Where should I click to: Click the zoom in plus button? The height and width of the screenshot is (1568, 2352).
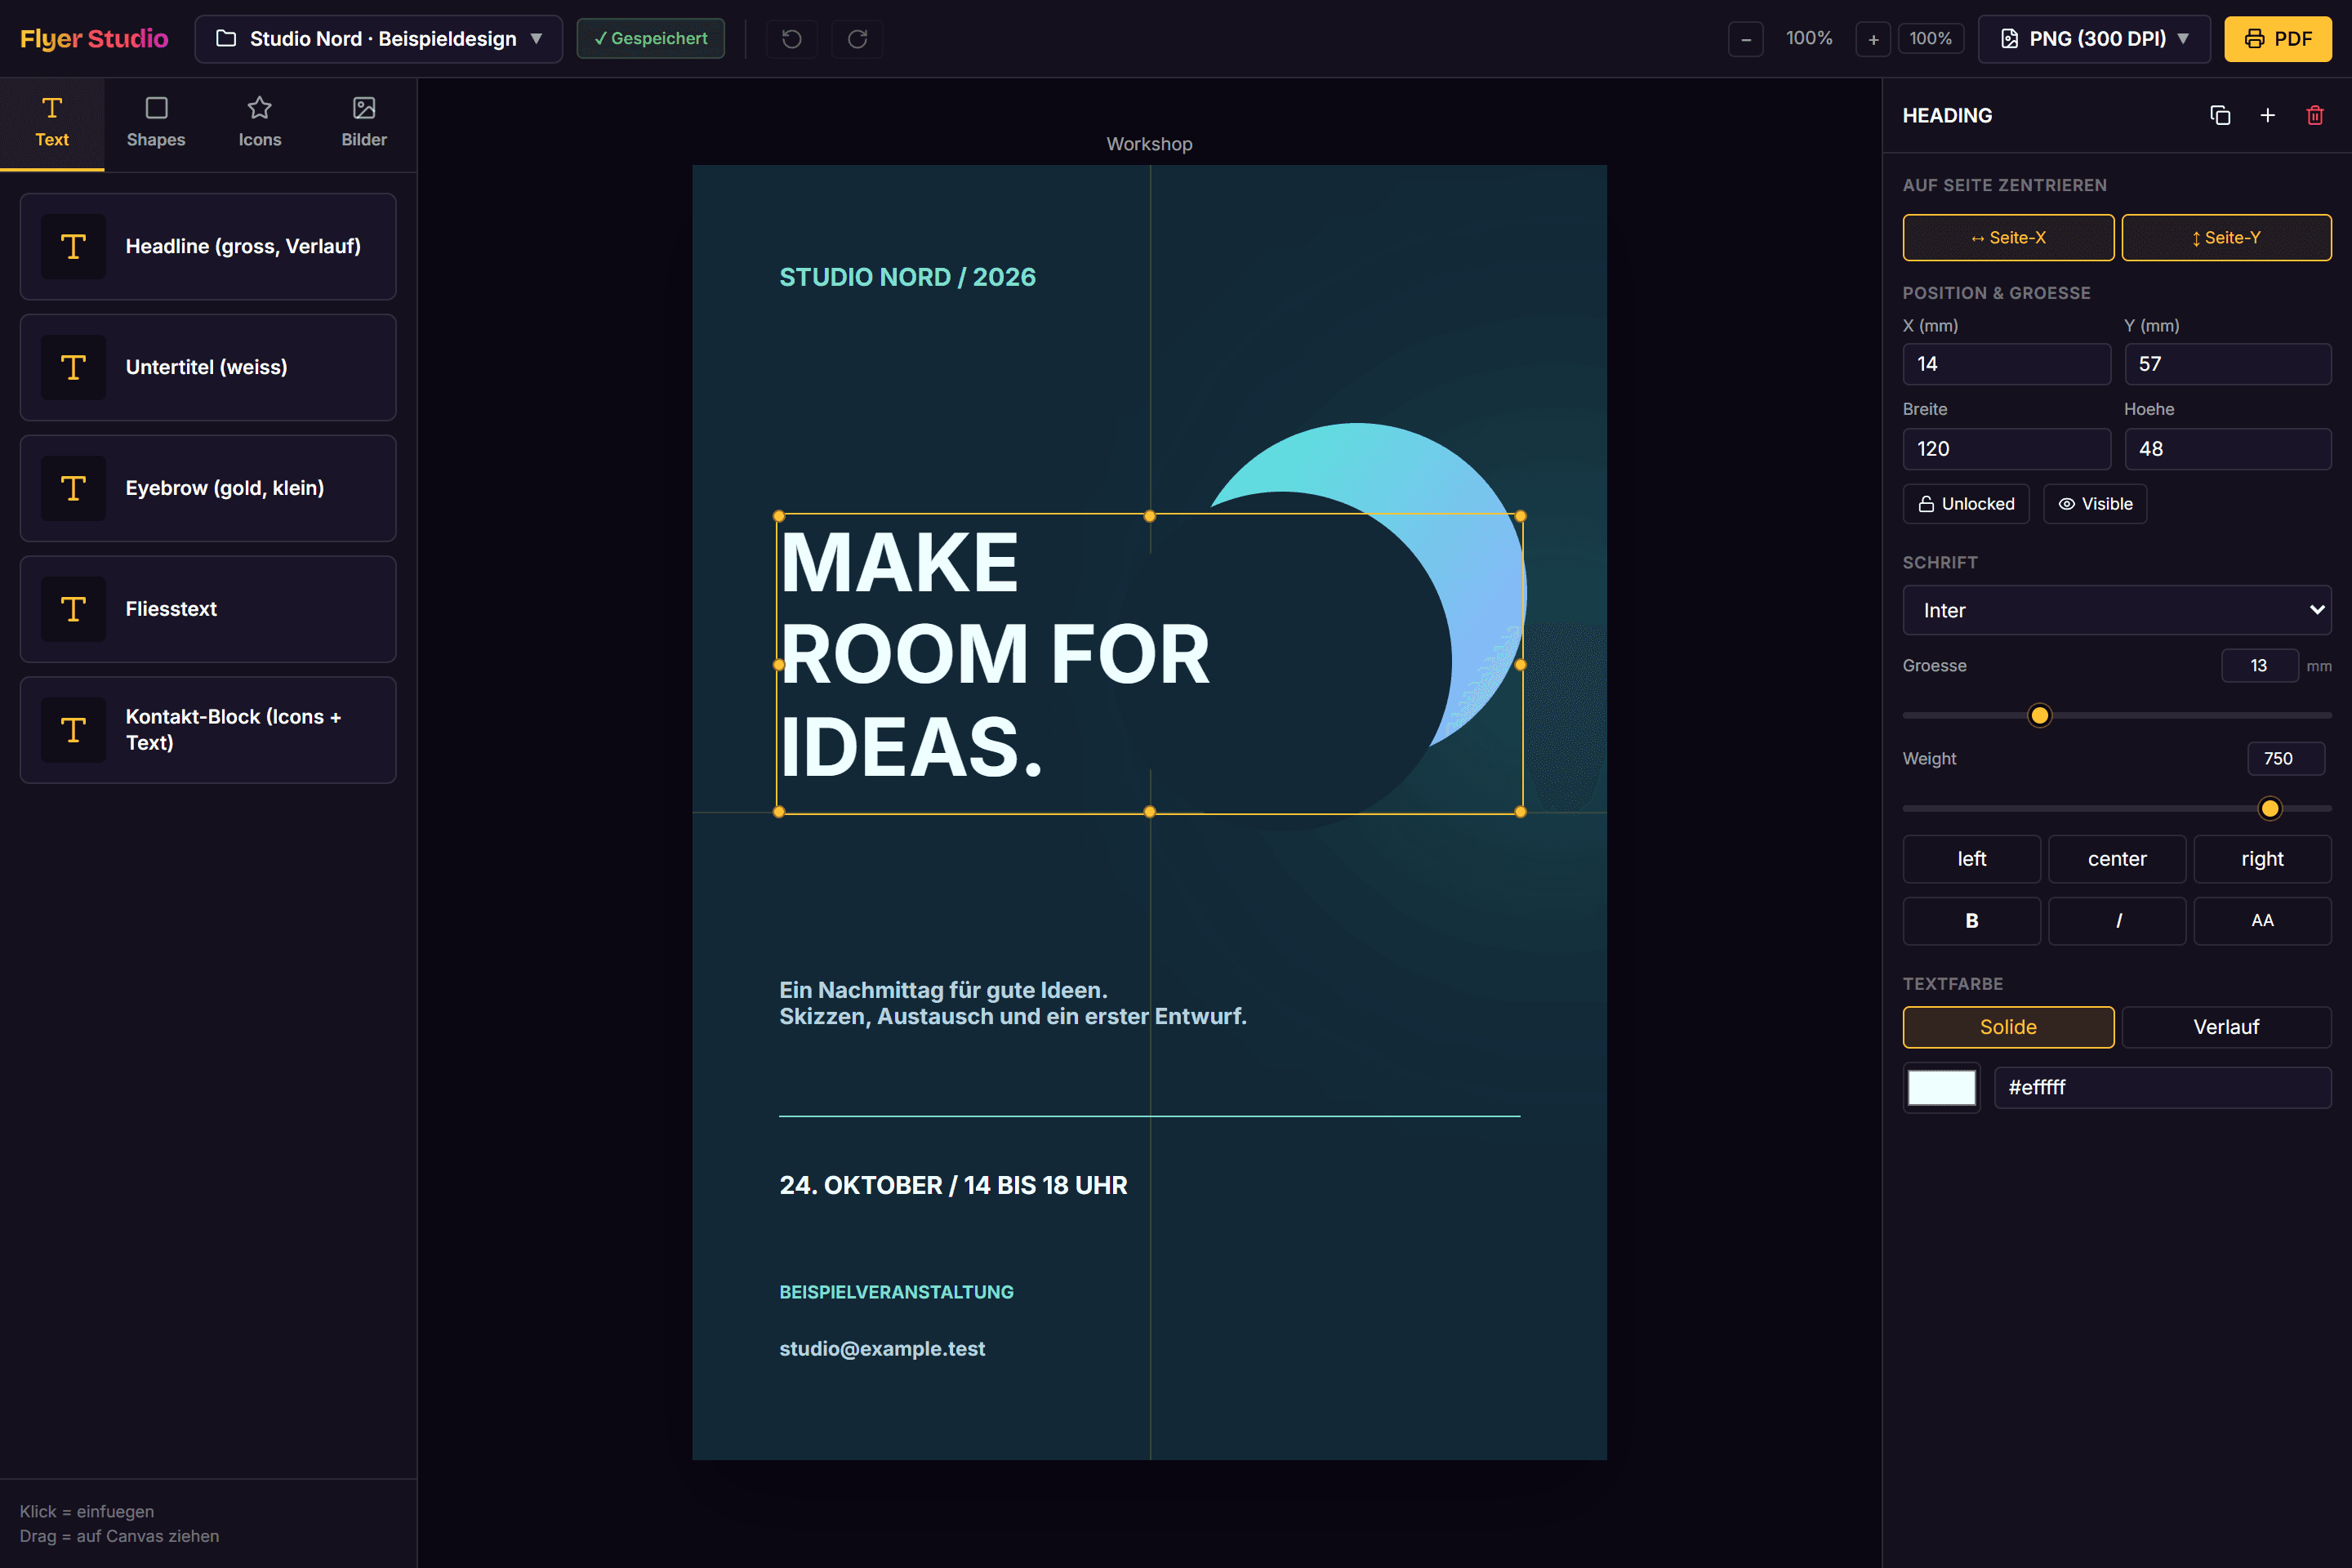[x=1873, y=39]
